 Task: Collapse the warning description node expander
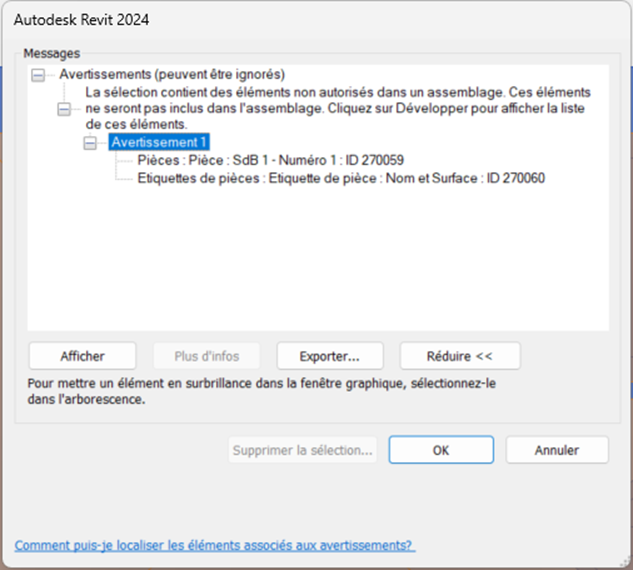[x=66, y=108]
